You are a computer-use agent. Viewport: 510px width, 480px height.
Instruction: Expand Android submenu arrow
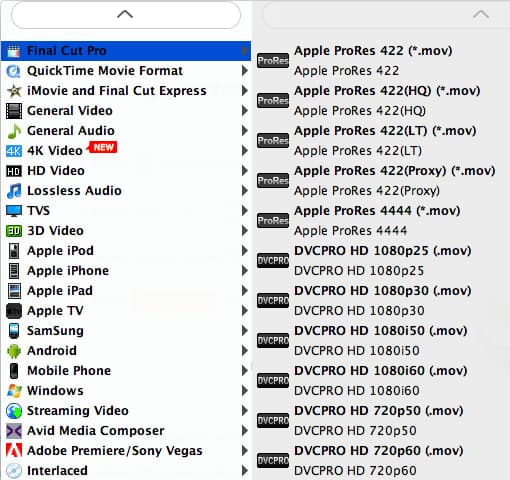[245, 351]
